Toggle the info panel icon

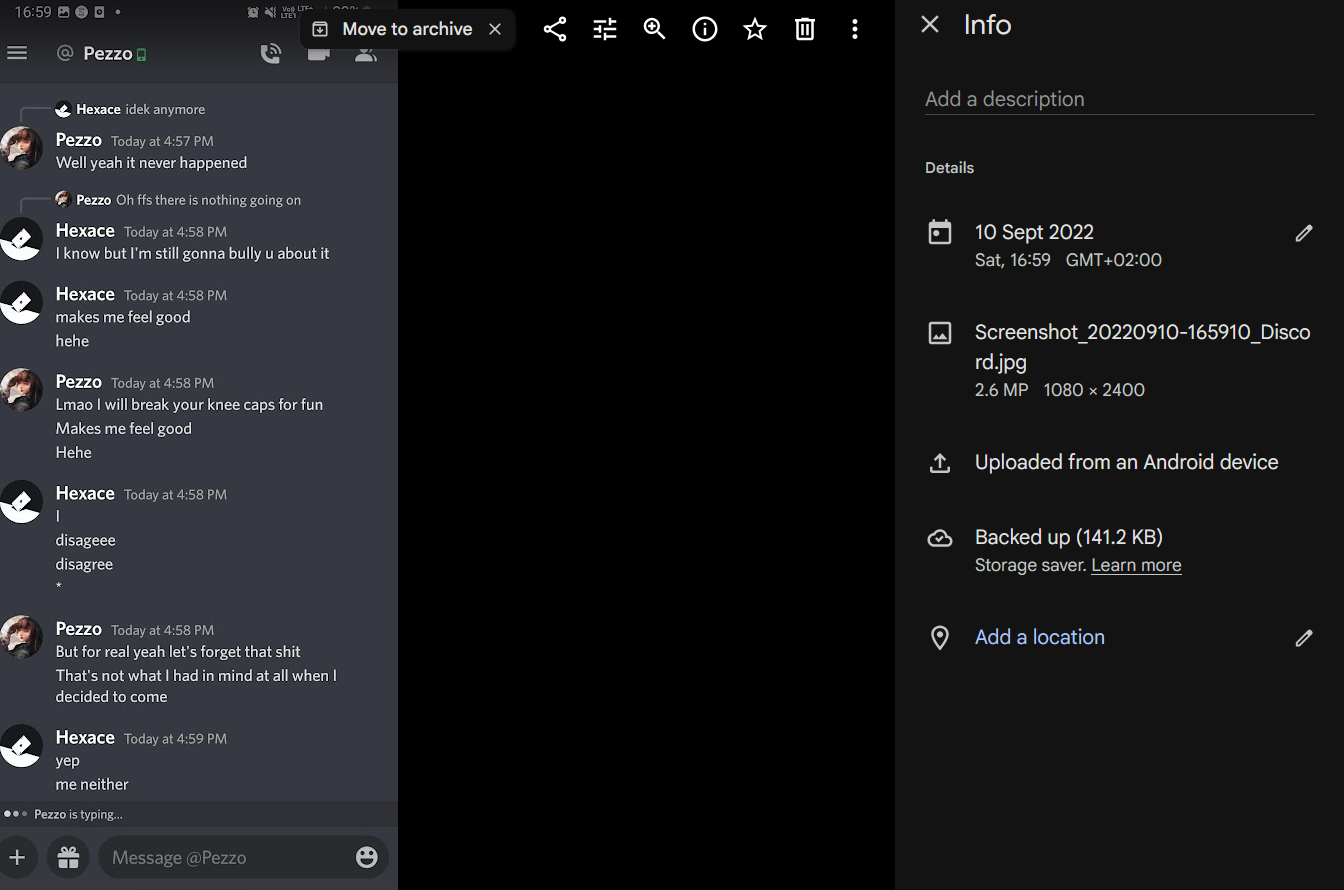[705, 30]
